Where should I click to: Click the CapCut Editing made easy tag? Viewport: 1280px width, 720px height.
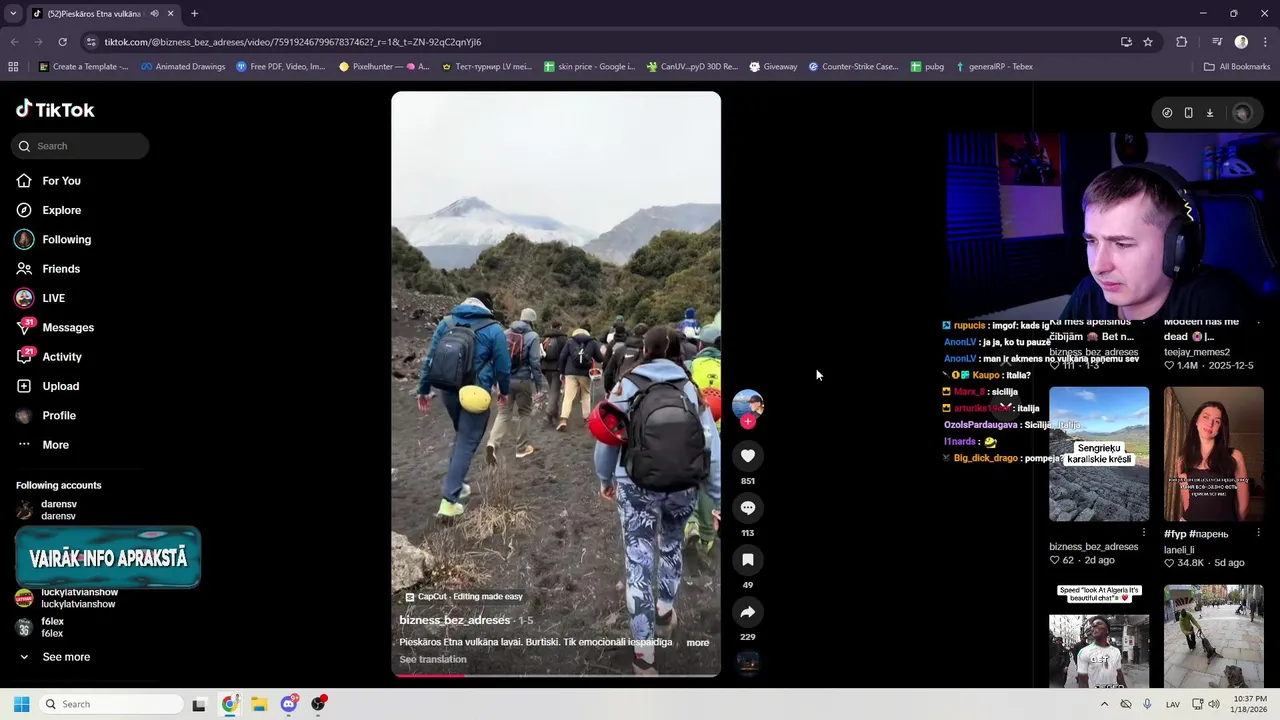pos(464,597)
